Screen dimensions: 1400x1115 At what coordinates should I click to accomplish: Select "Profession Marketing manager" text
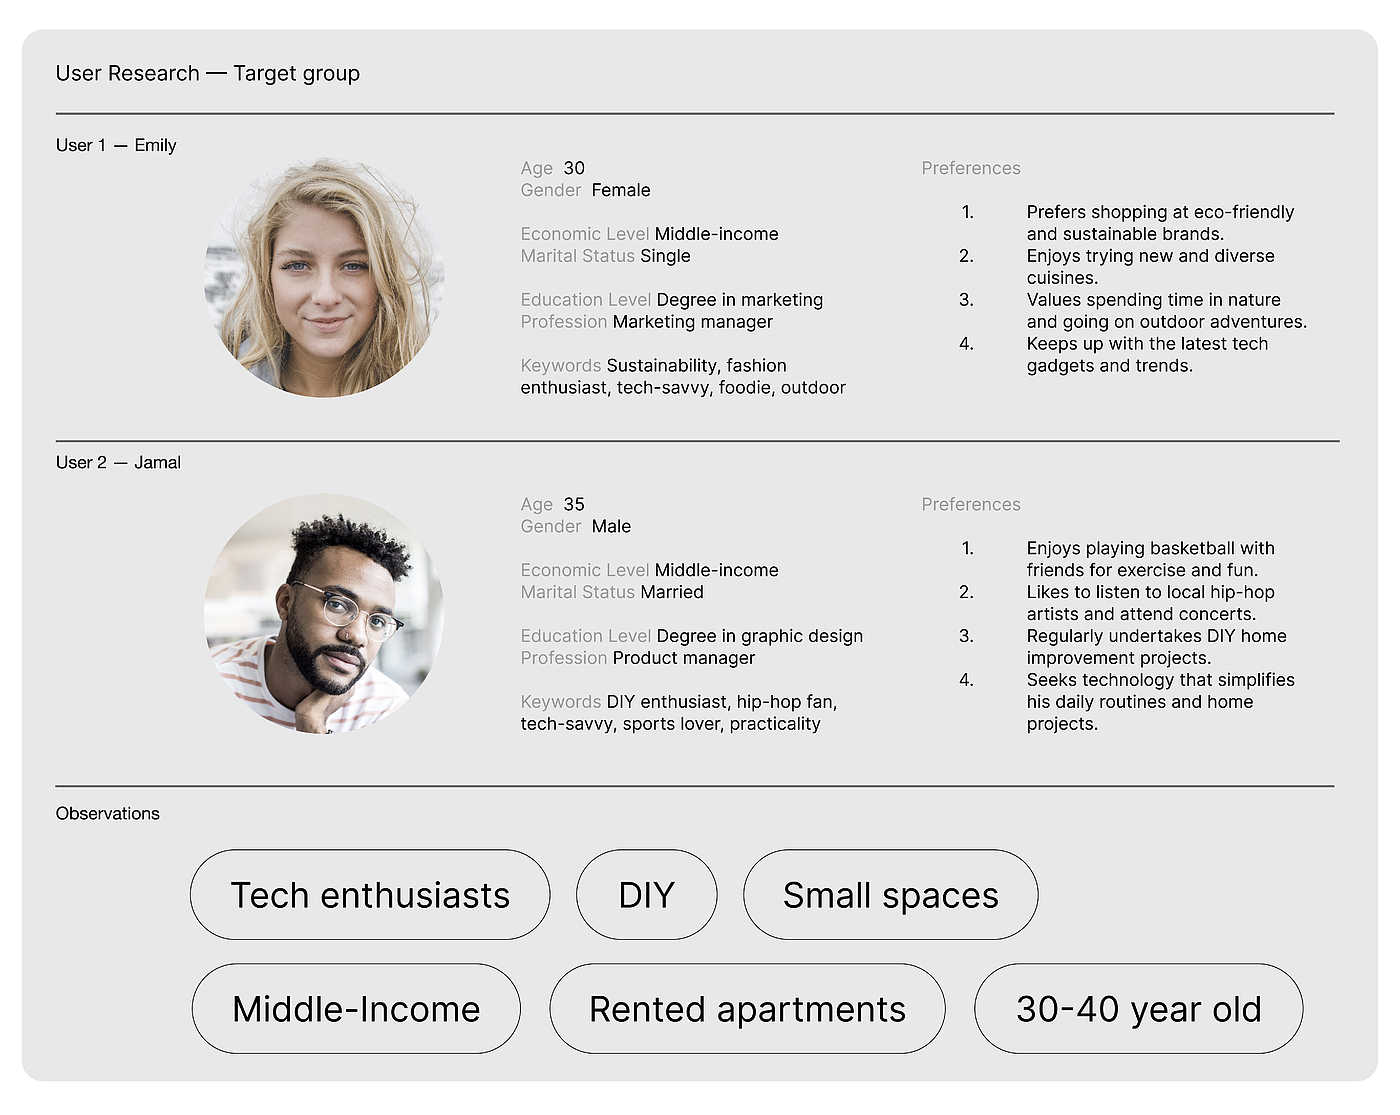pos(646,322)
